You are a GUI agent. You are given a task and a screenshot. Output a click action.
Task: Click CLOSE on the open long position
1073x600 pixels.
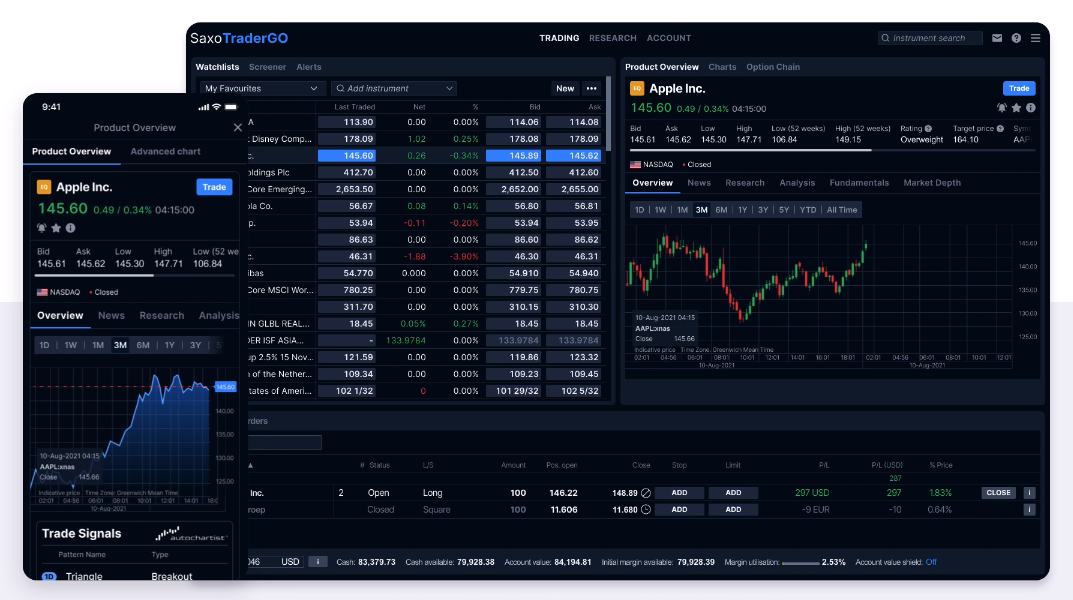coord(998,493)
